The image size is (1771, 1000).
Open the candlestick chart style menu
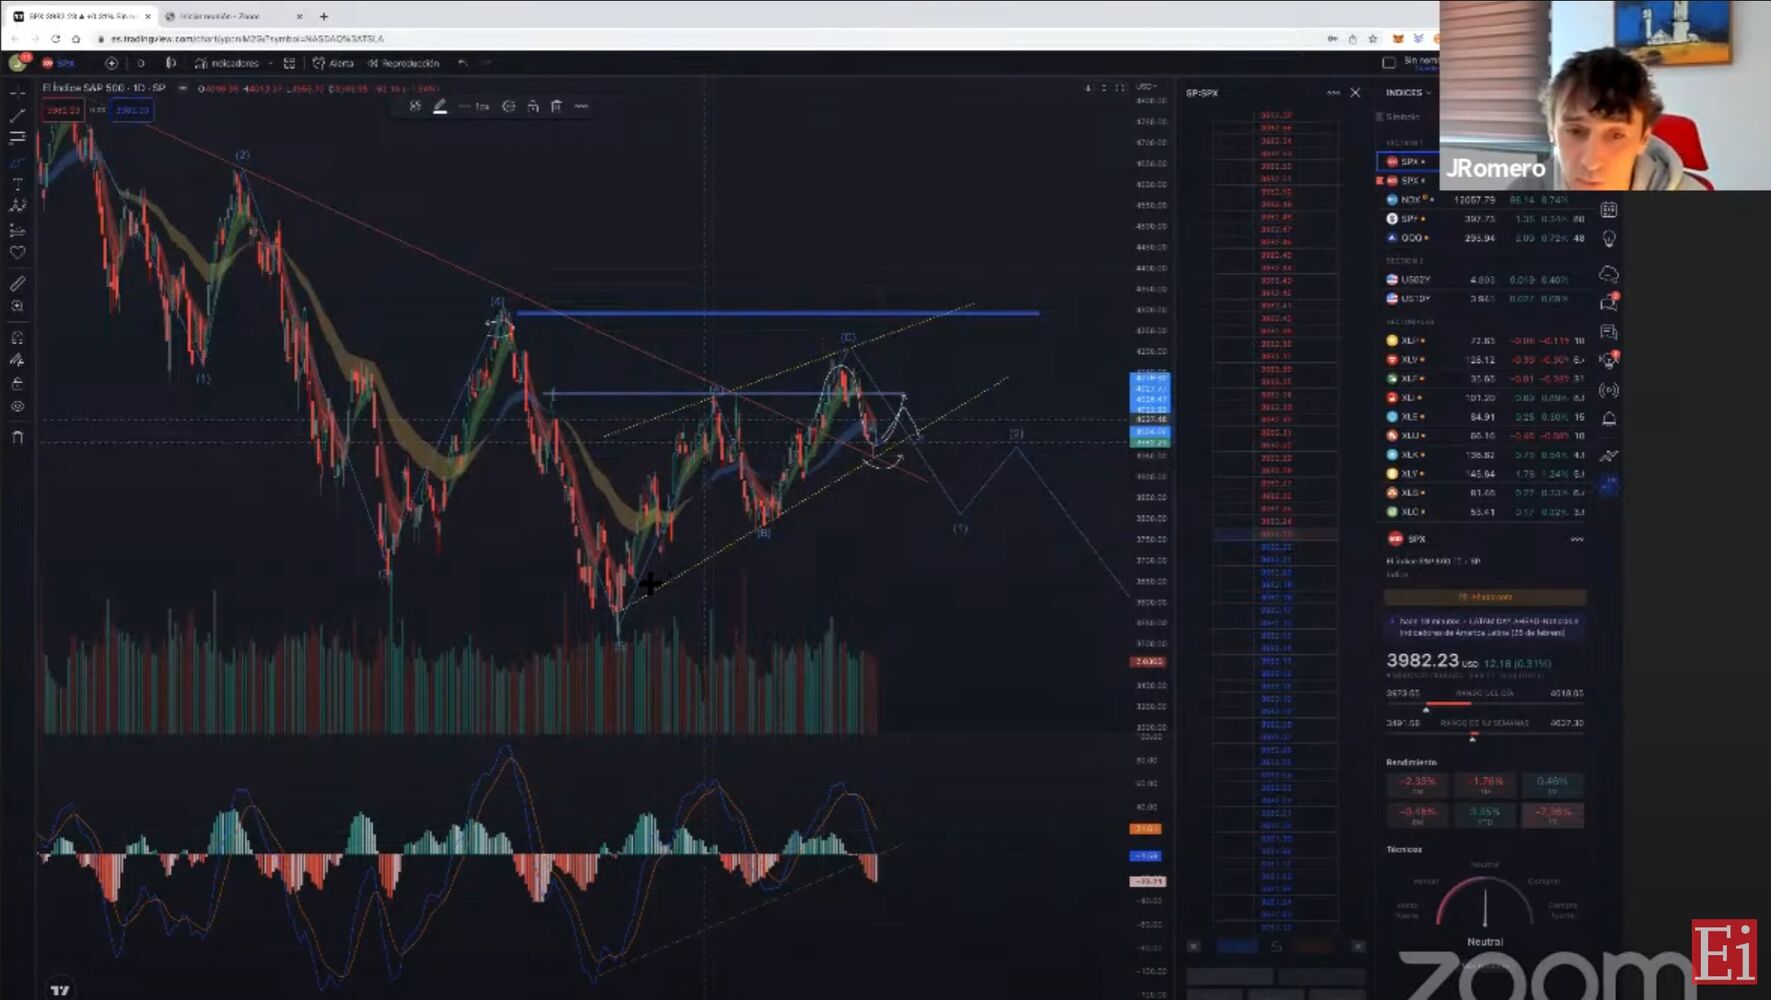pyautogui.click(x=171, y=63)
